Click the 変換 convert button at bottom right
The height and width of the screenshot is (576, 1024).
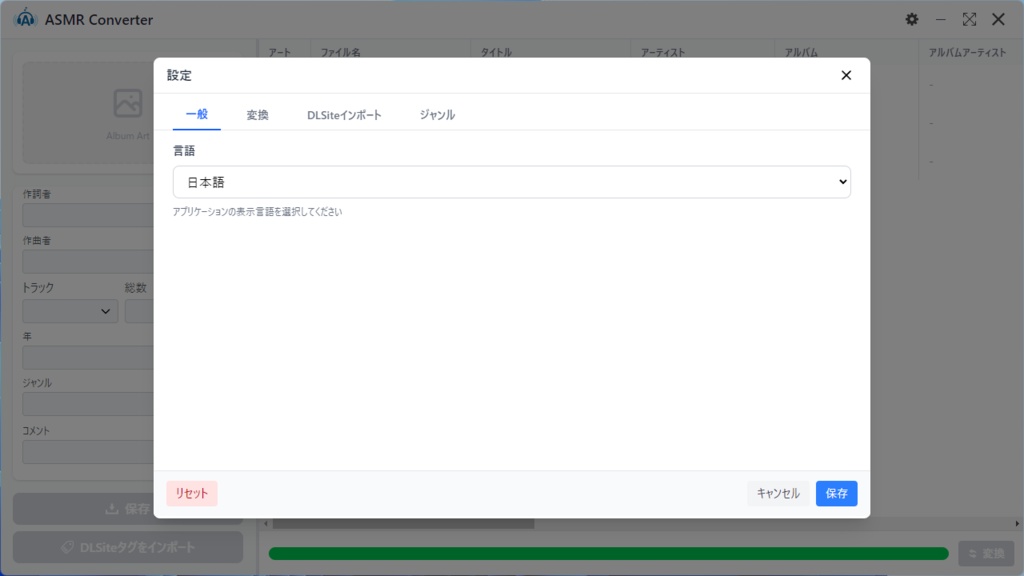pyautogui.click(x=986, y=554)
